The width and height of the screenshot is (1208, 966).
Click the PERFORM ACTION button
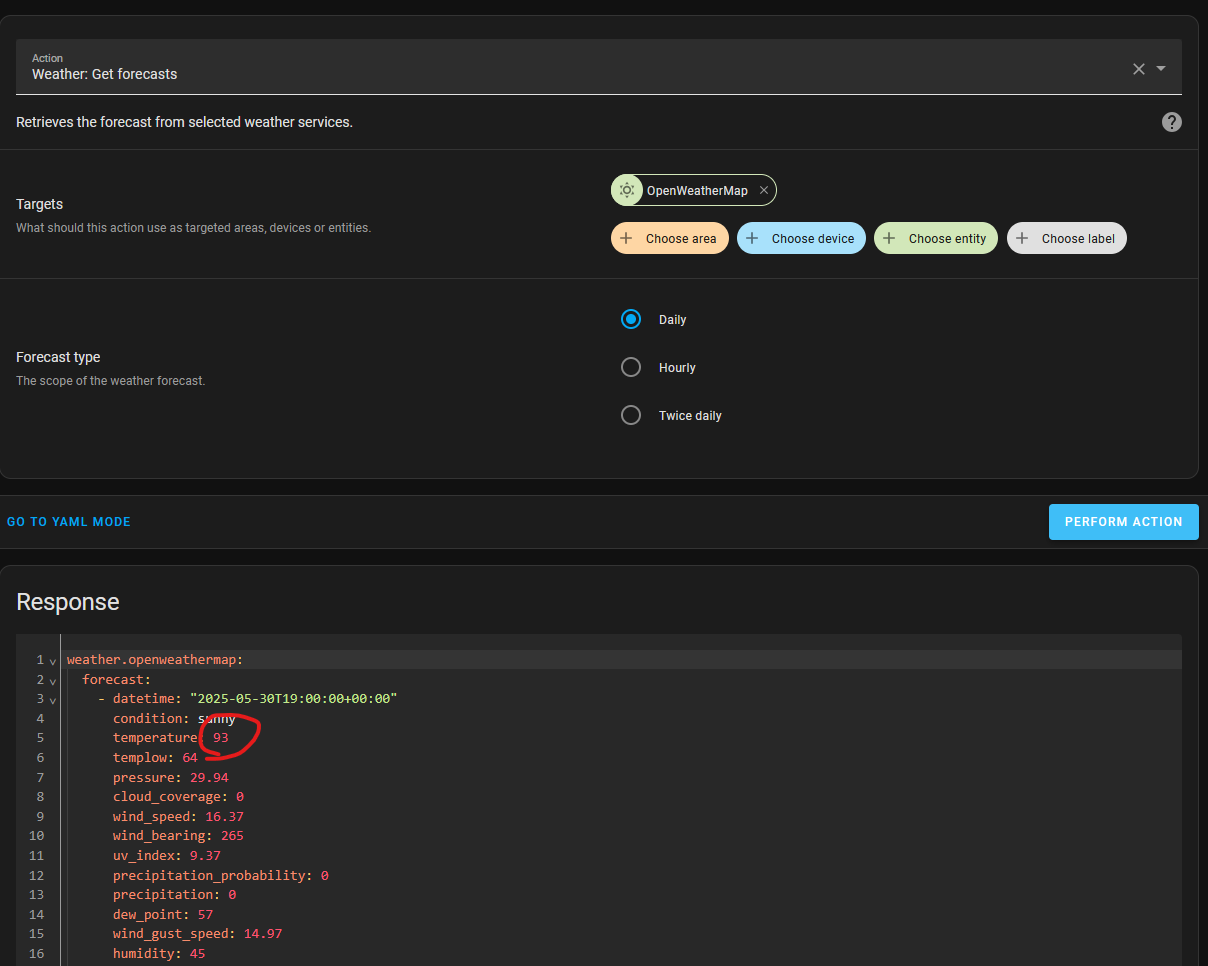click(x=1123, y=521)
